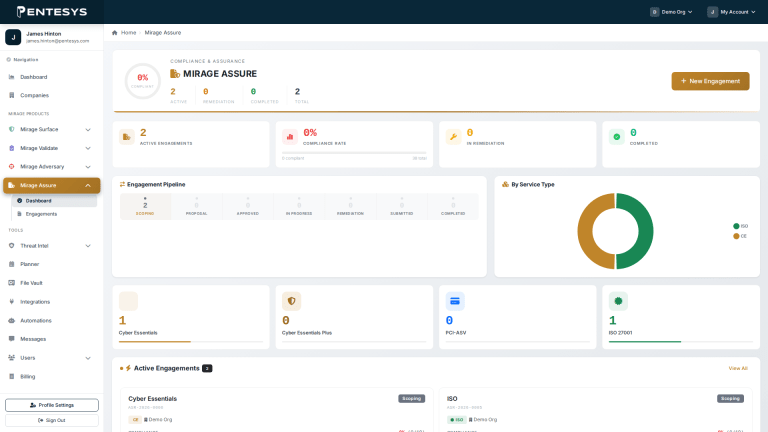Image resolution: width=768 pixels, height=432 pixels.
Task: Click the ISO legend color dot
Action: tap(736, 226)
